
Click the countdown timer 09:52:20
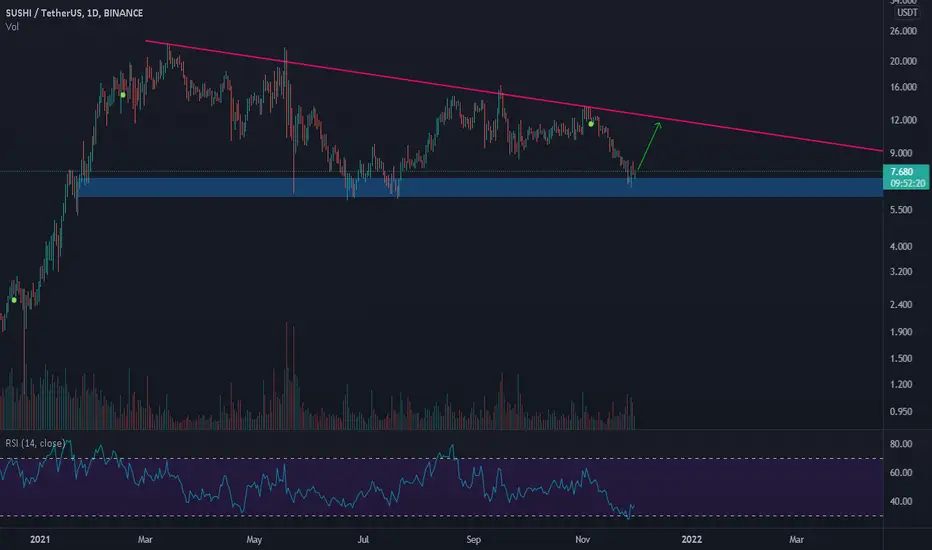point(908,183)
